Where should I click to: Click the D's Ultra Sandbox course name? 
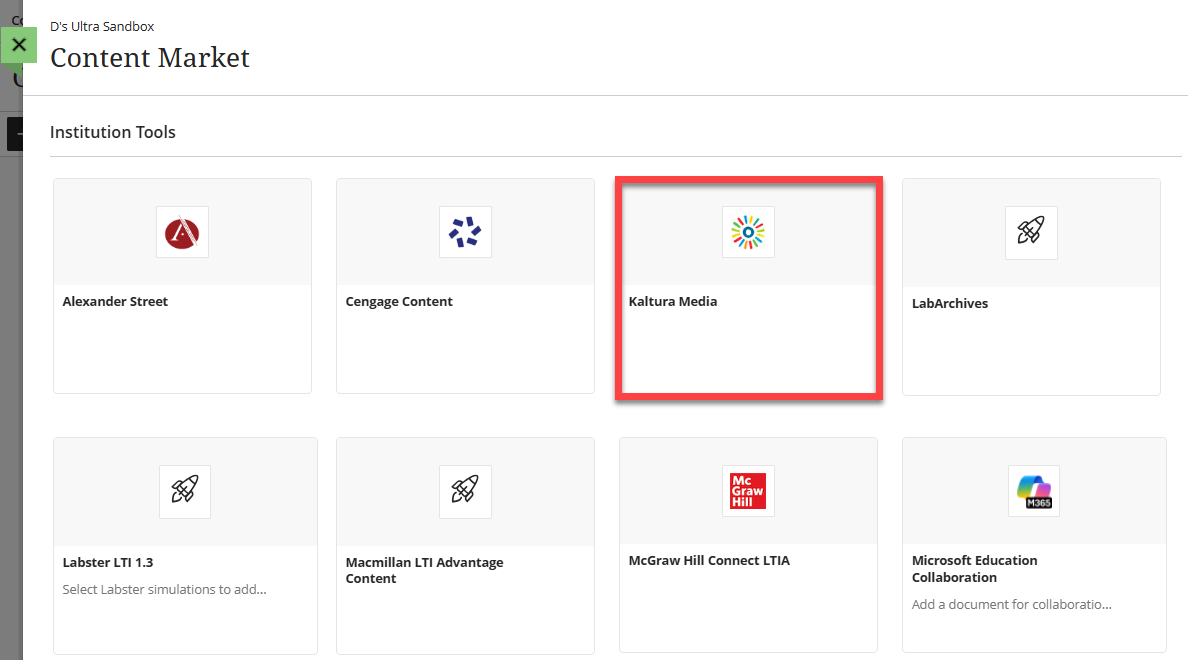tap(102, 27)
